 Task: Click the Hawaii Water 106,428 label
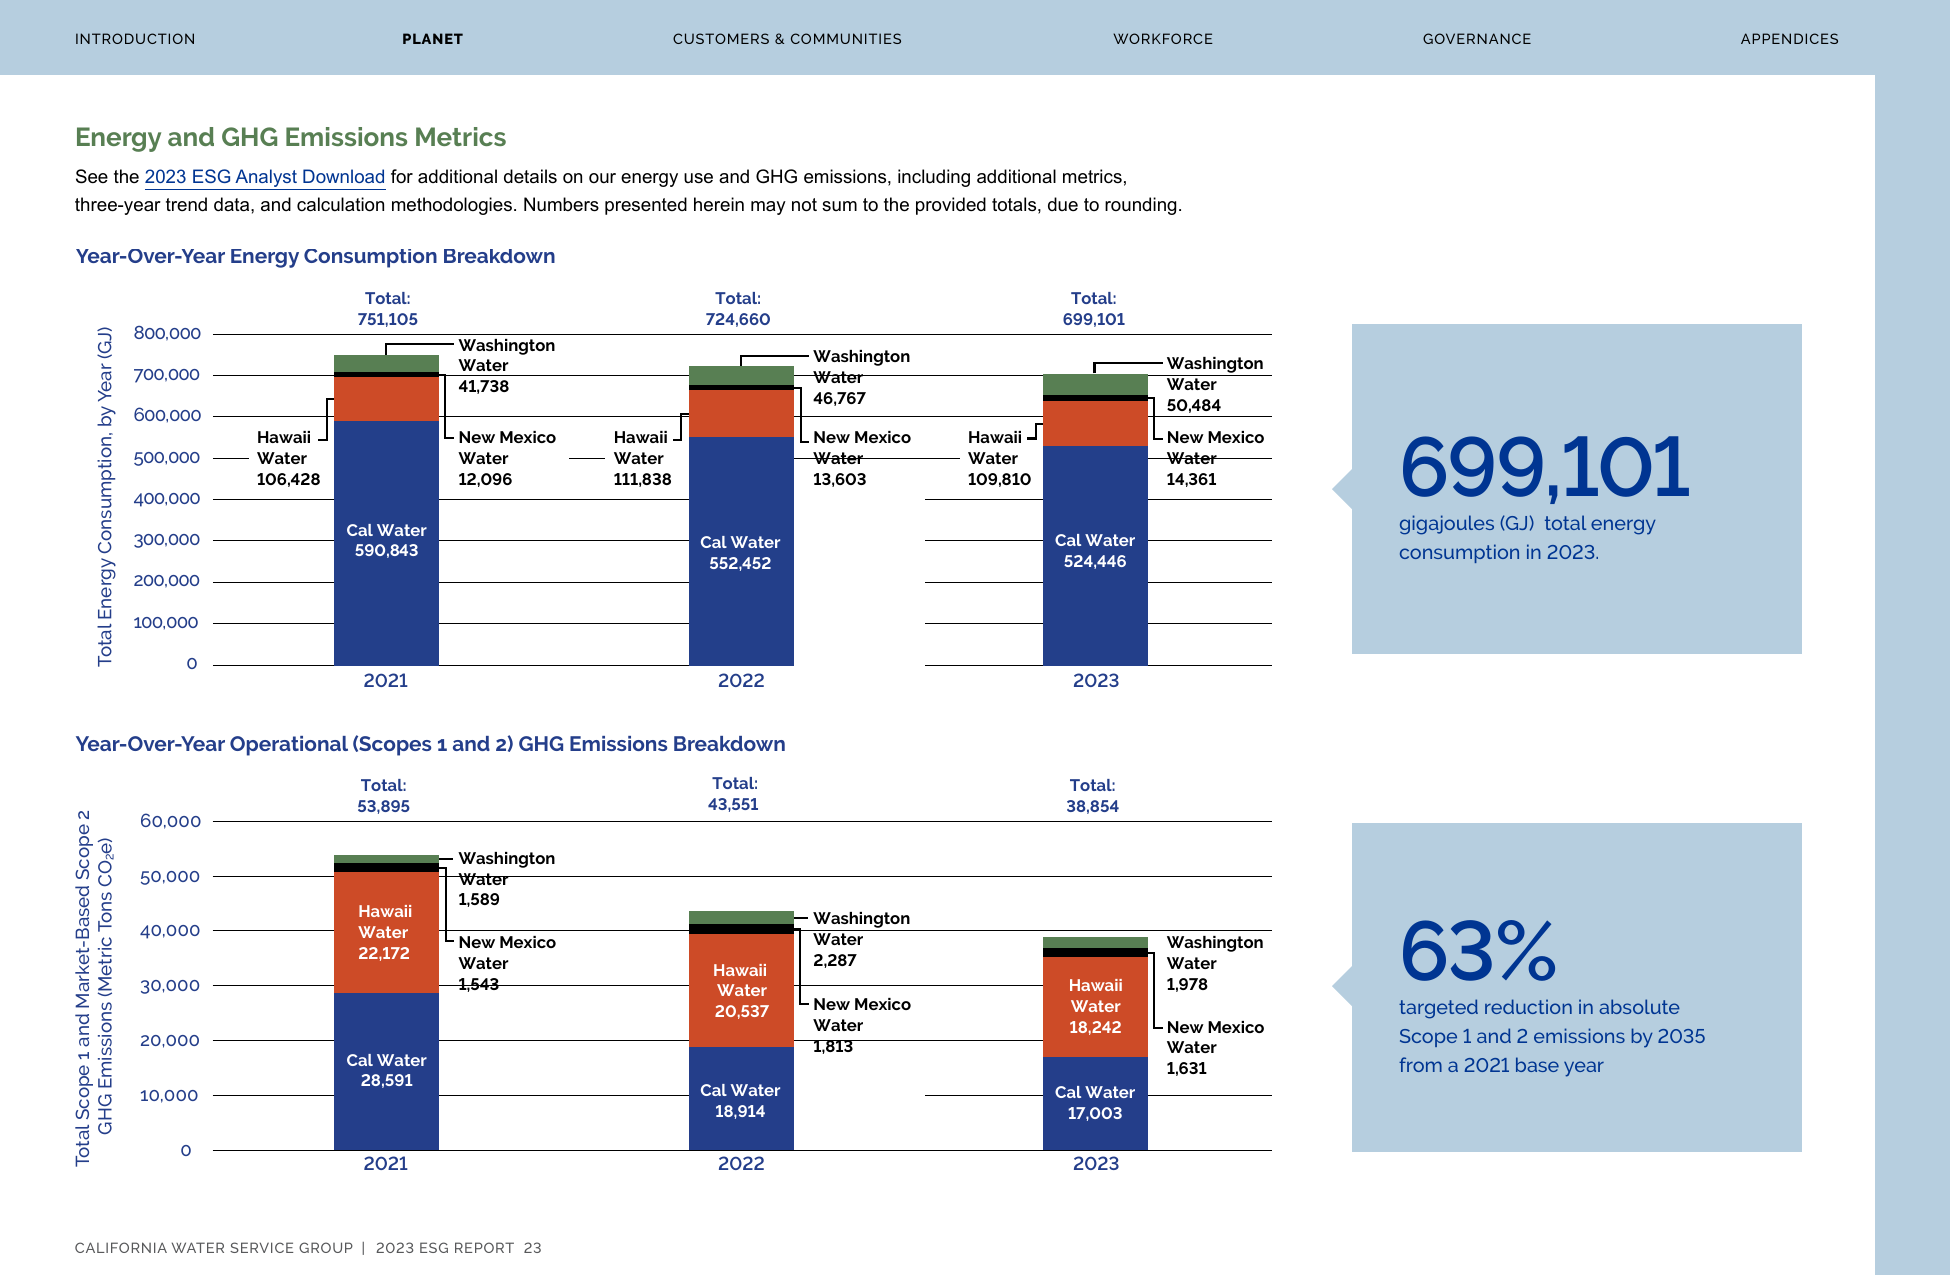[x=288, y=458]
